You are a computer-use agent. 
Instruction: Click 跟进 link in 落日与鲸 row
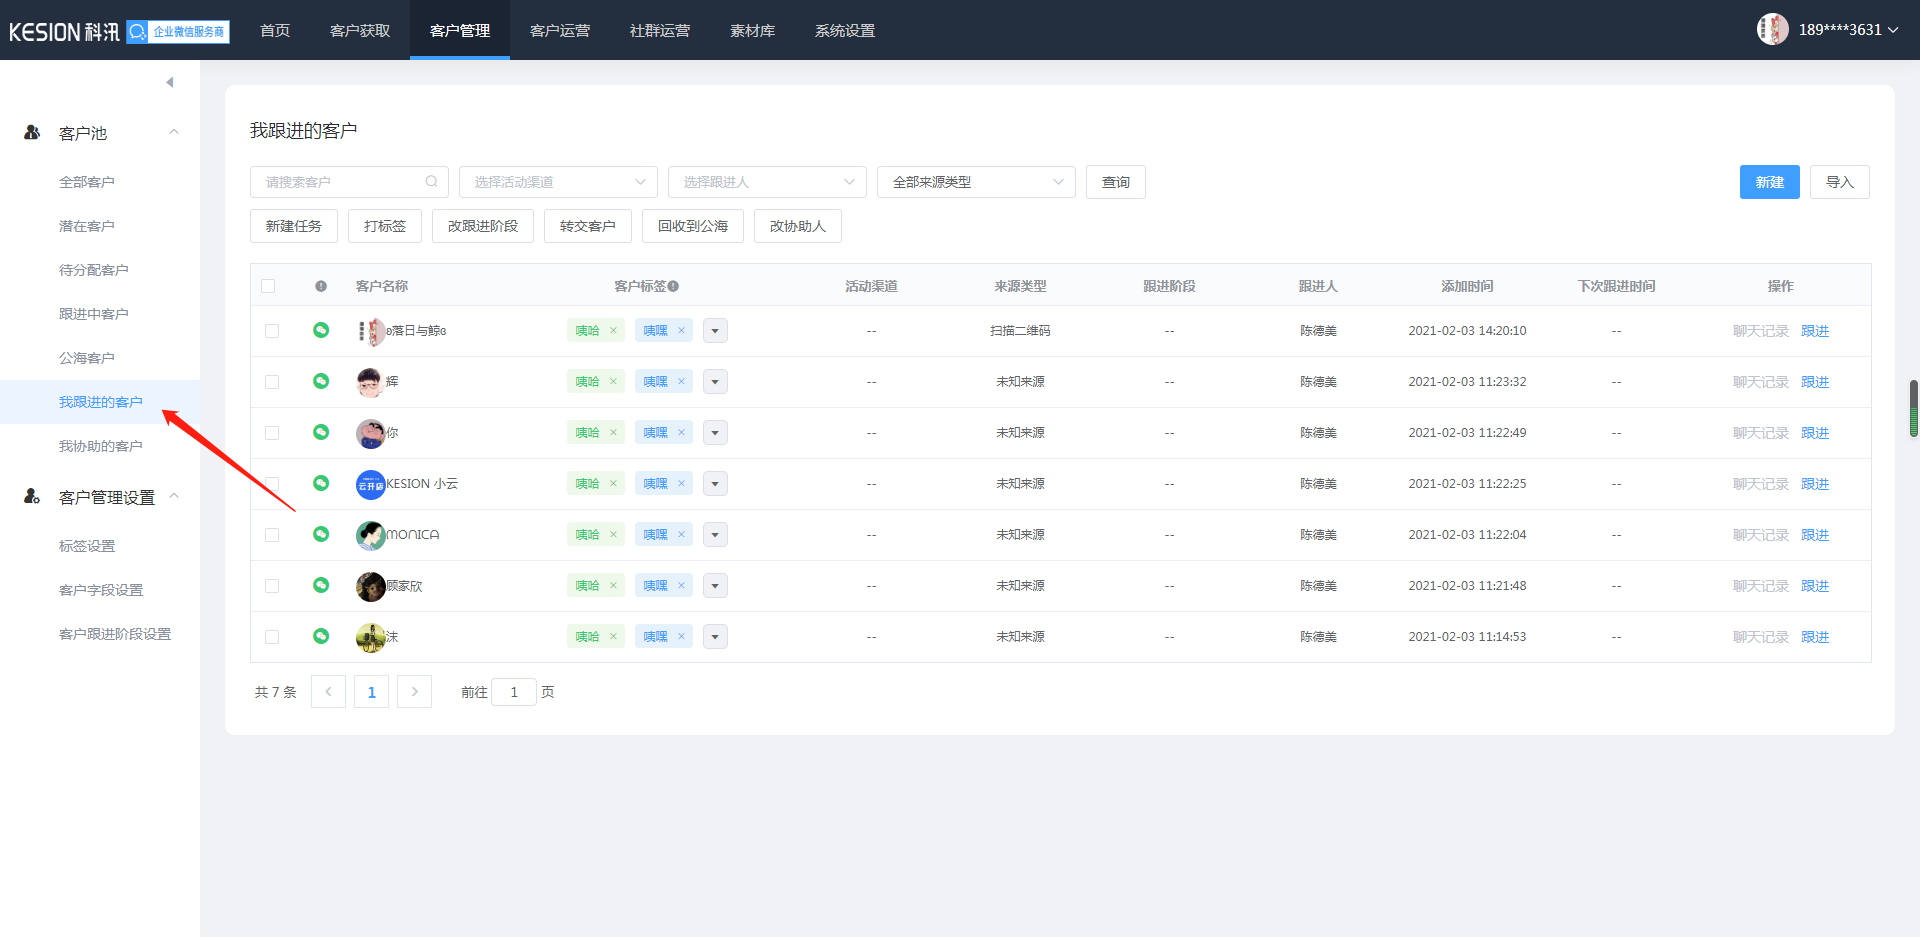(x=1815, y=331)
